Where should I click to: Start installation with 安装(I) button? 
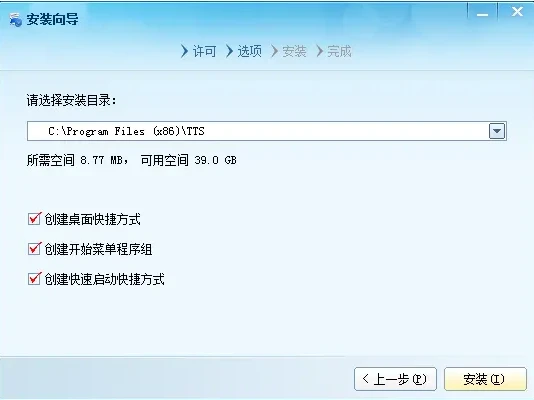click(485, 379)
